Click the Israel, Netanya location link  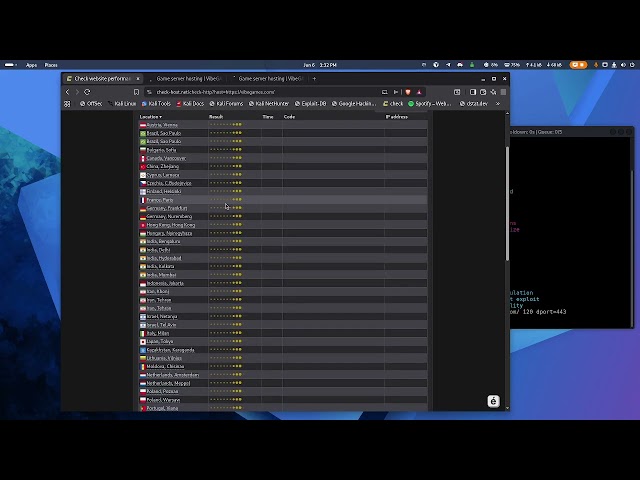pyautogui.click(x=162, y=316)
